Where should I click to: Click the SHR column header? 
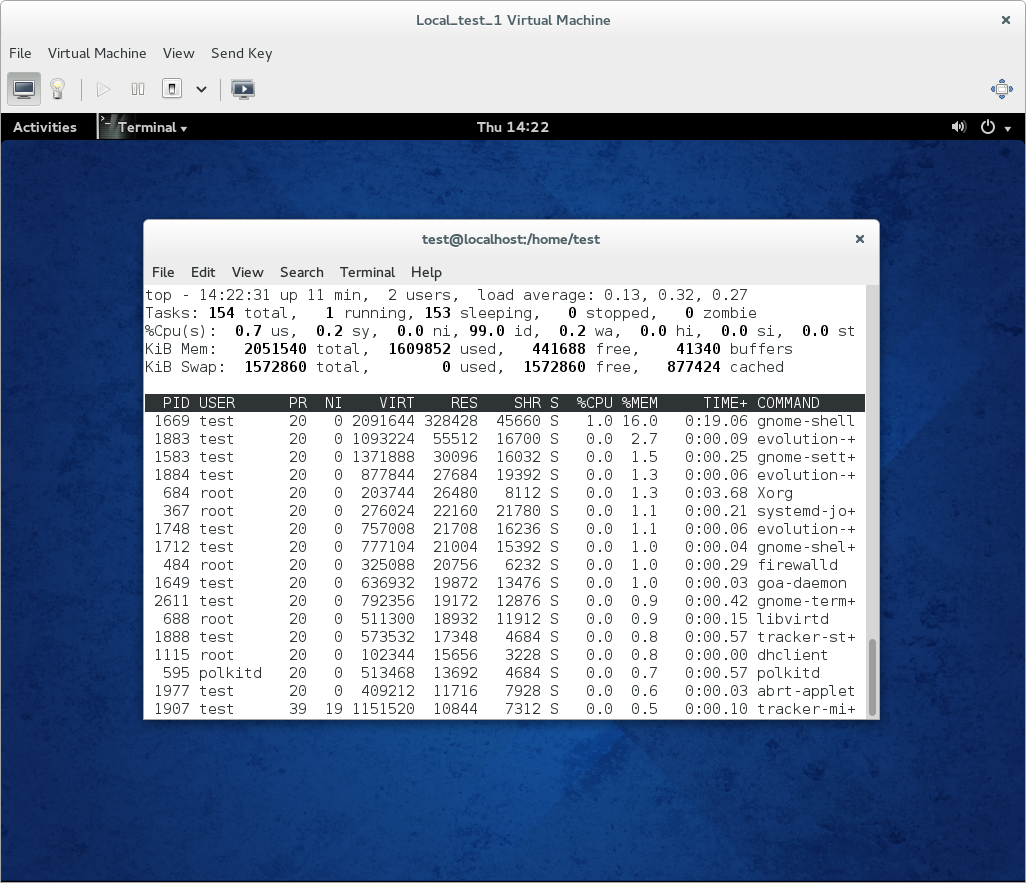tap(527, 403)
